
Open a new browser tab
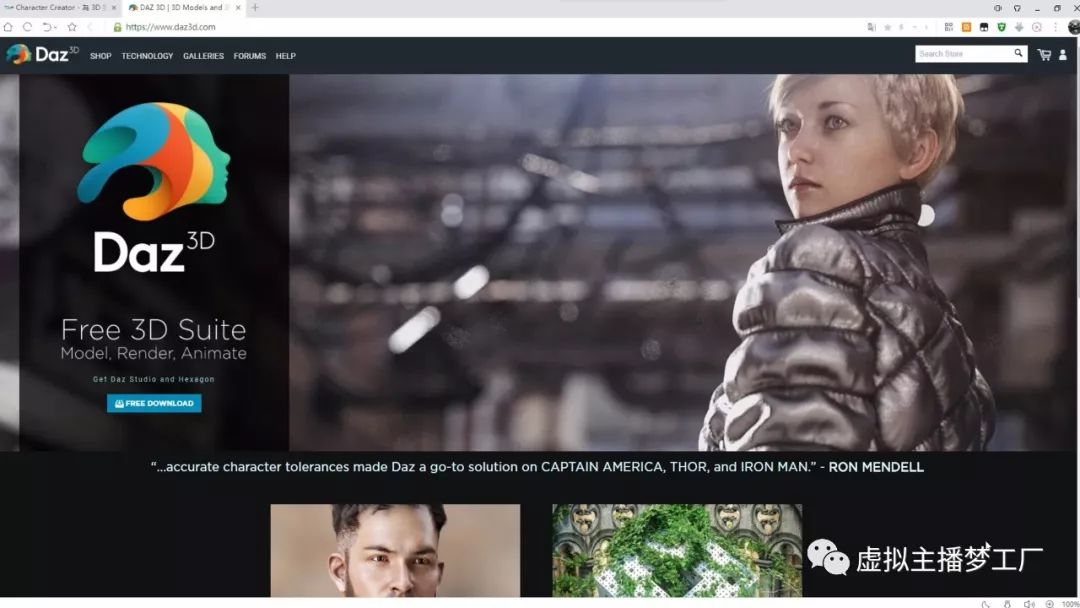(255, 8)
